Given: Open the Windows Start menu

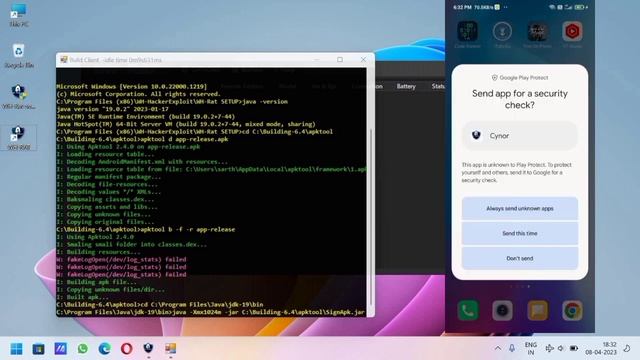Looking at the screenshot, I should tap(16, 349).
